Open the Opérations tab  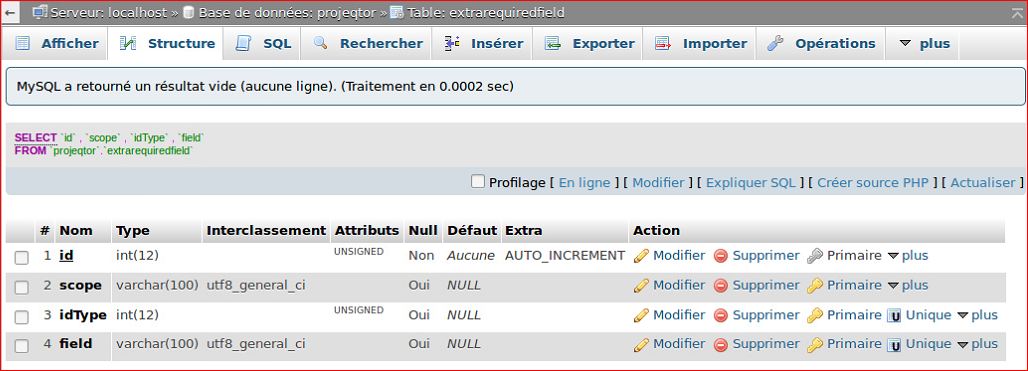click(821, 44)
